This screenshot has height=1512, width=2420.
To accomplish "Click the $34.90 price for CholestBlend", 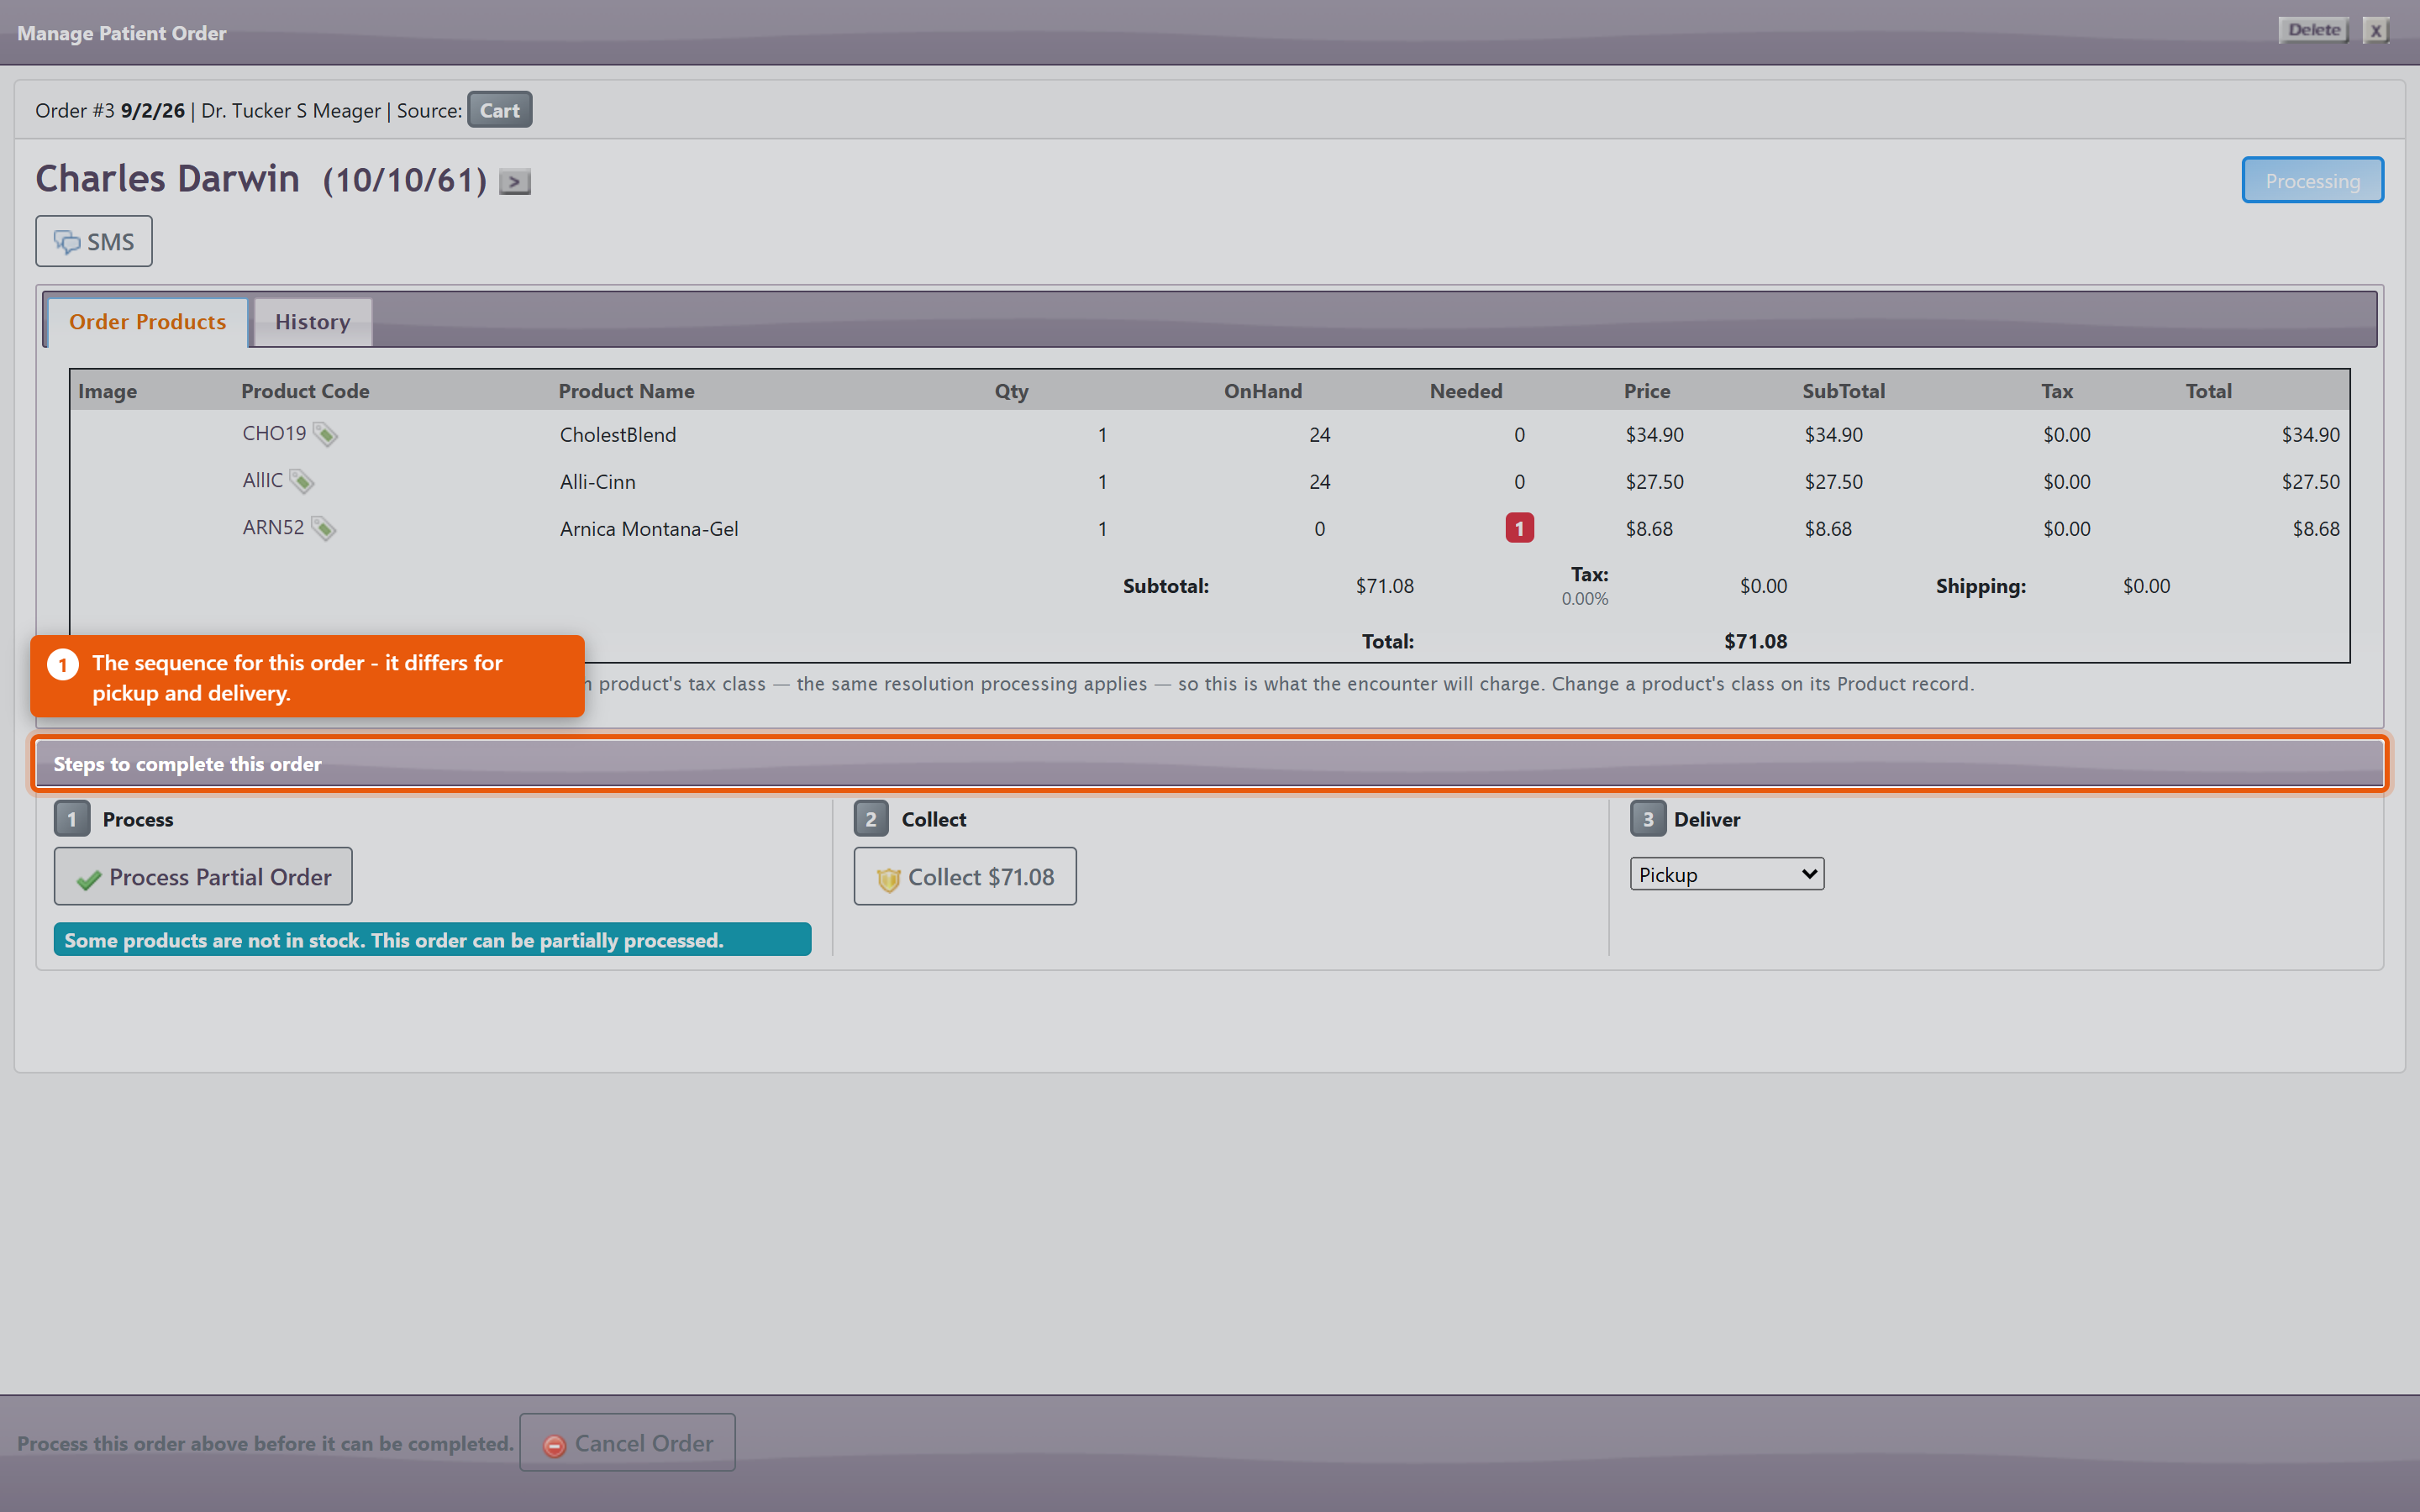I will (x=1655, y=434).
